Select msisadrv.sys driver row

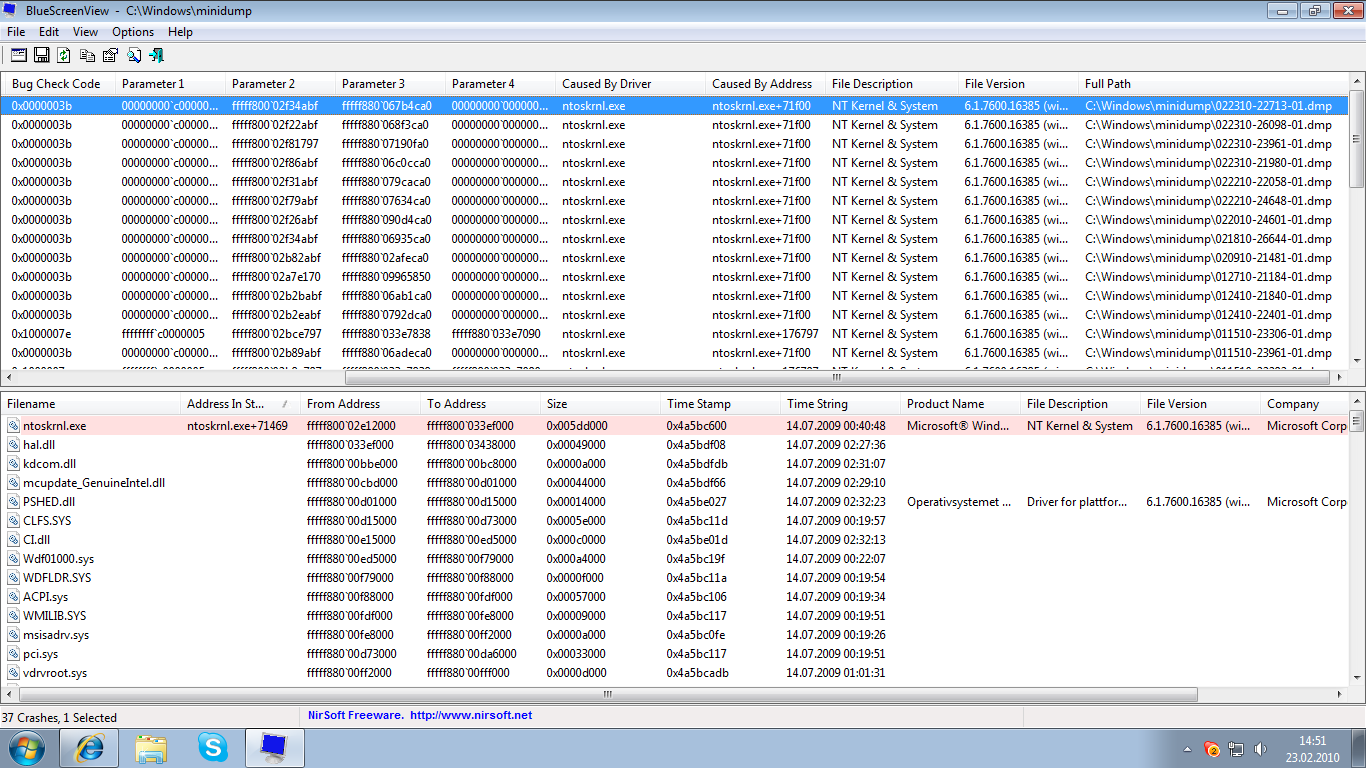tap(675, 635)
